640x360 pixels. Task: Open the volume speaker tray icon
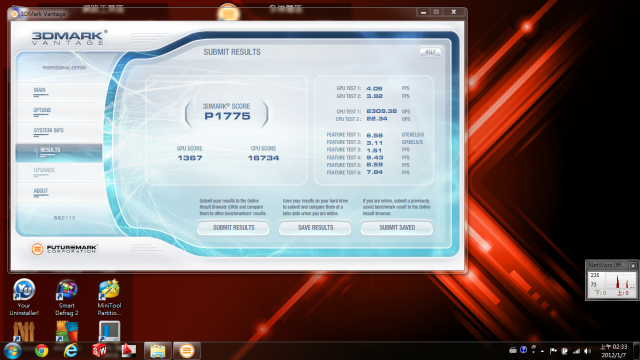tap(587, 351)
